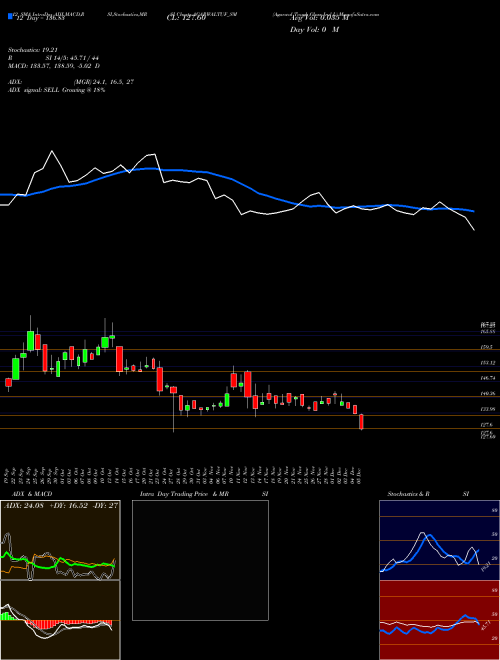Screen dimensions: 500x660
Task: Click the first red candlestick at the chart's left
Action: click(8, 383)
